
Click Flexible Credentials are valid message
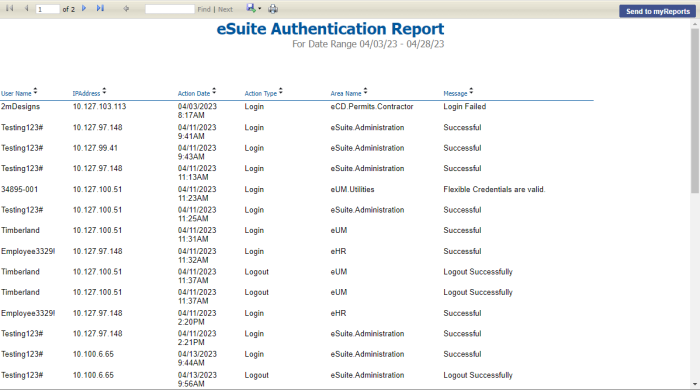[x=494, y=189]
